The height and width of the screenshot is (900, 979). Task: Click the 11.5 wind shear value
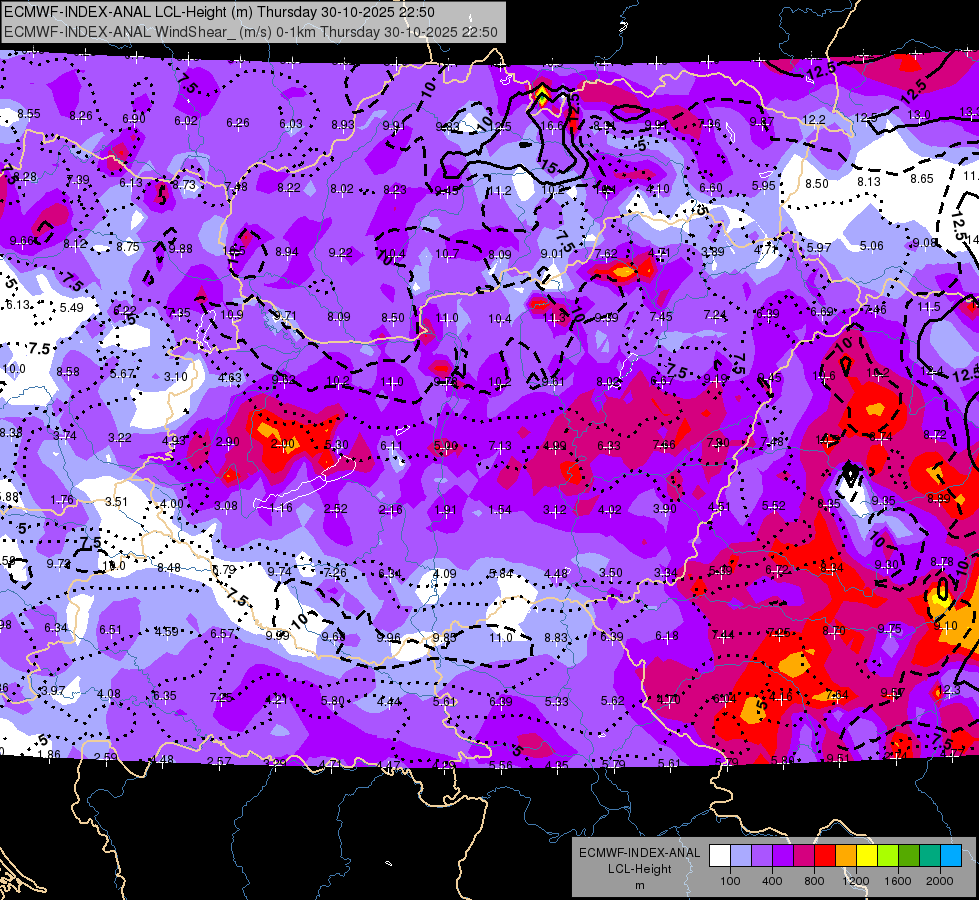pyautogui.click(x=929, y=307)
